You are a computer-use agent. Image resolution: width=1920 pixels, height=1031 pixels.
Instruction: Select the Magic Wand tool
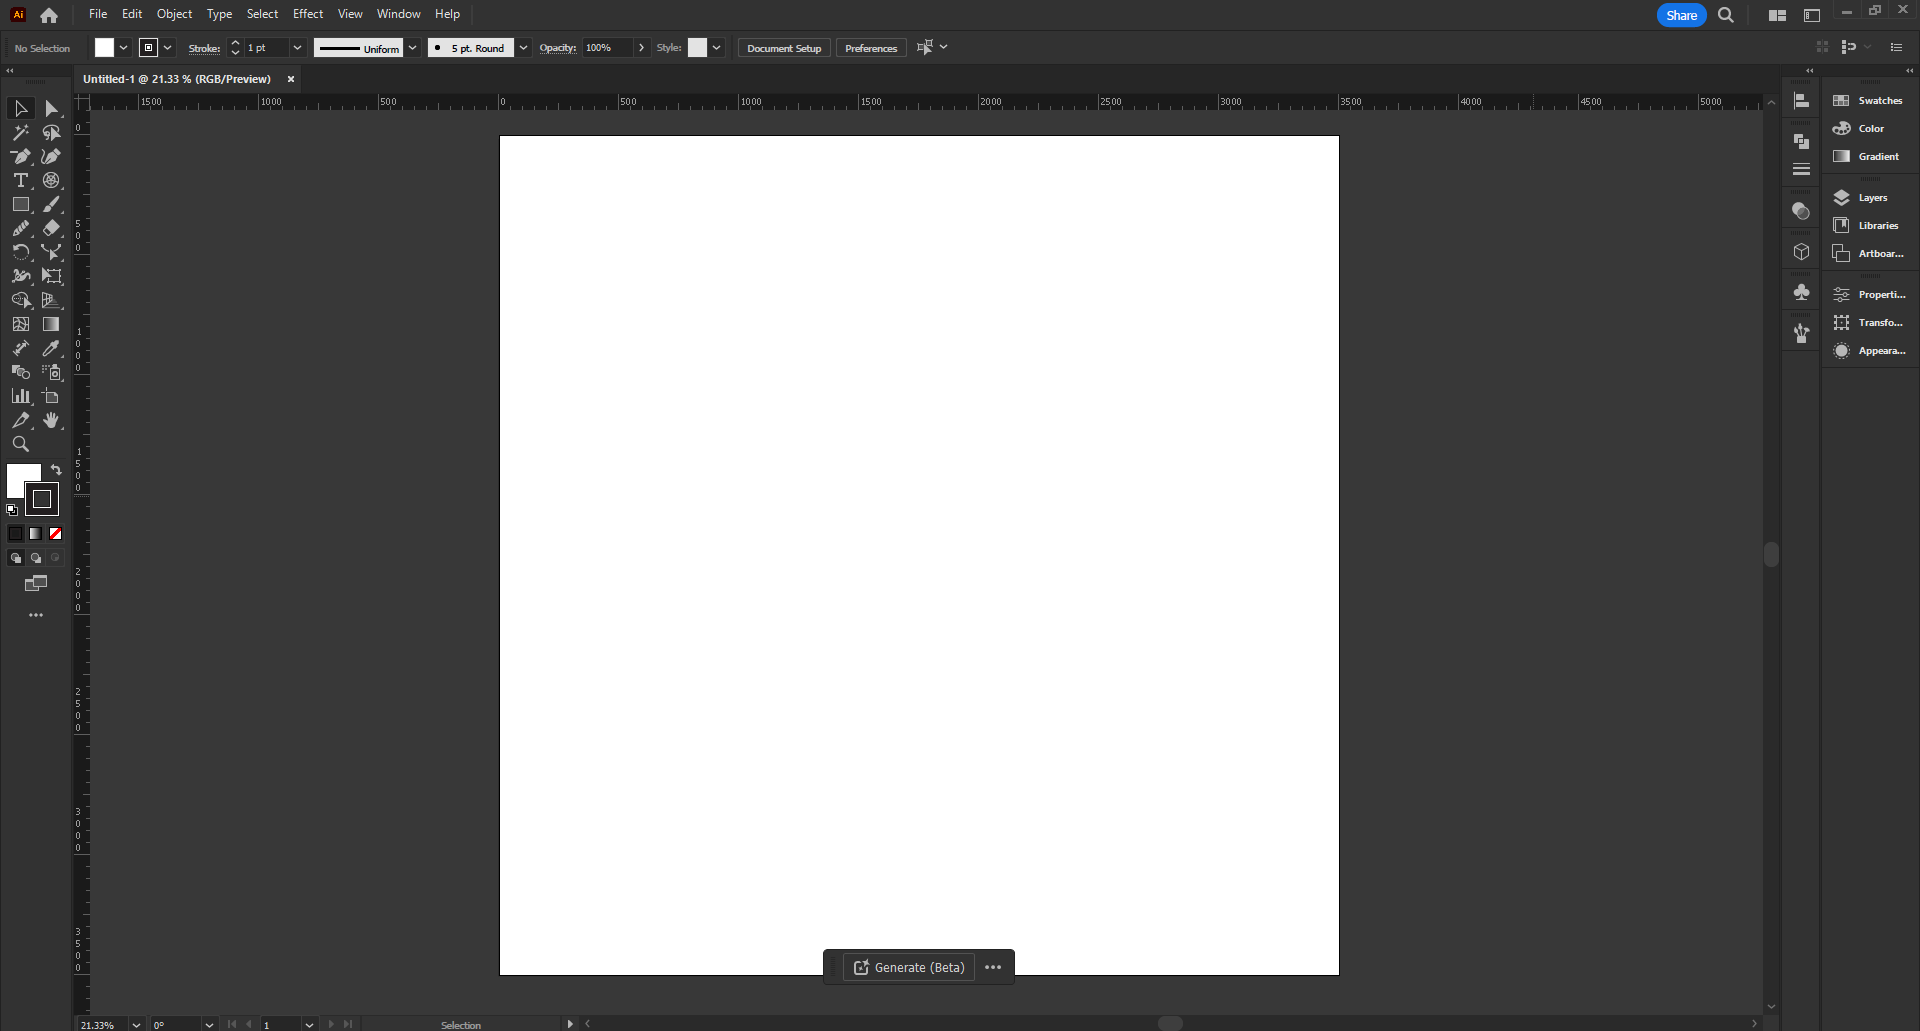[x=20, y=132]
